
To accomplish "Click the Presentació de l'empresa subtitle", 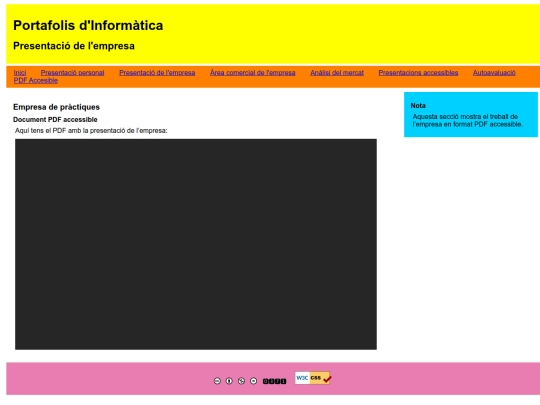I will [74, 46].
